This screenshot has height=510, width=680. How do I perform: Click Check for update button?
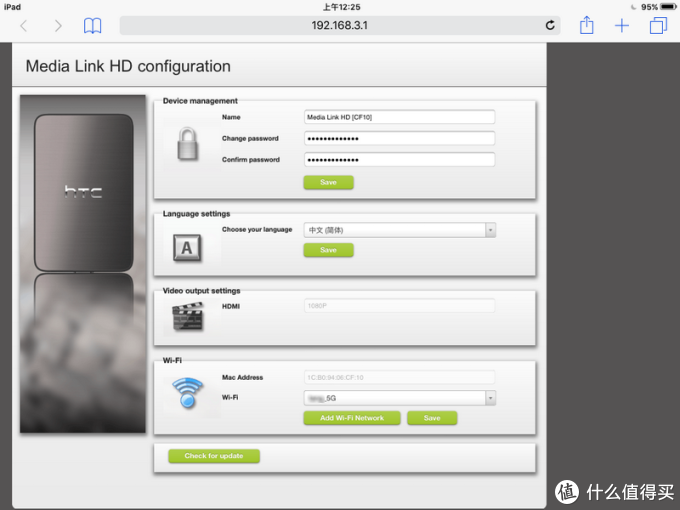[214, 456]
